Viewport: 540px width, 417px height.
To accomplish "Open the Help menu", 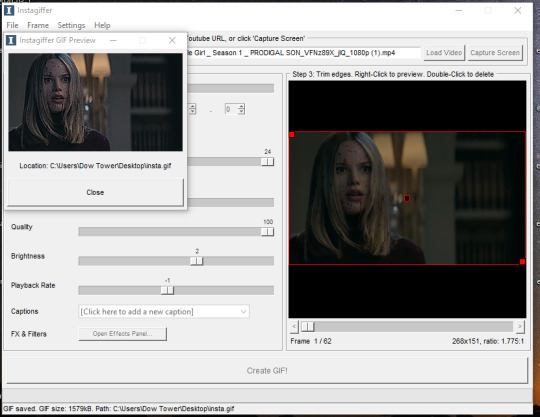I will (x=102, y=25).
